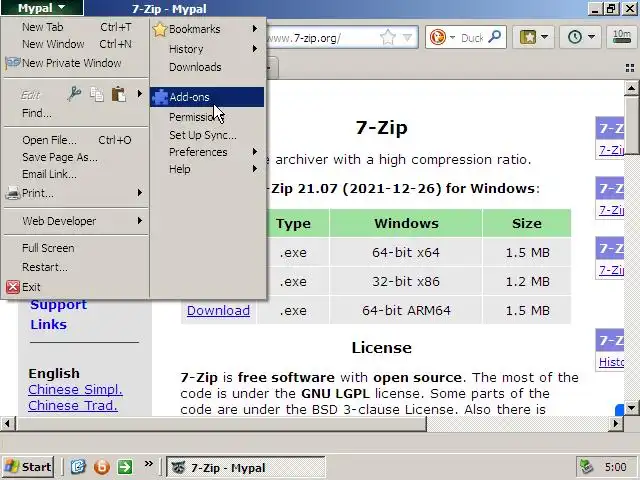Click the Cut scissors icon in the Edit row
This screenshot has height=480, width=640.
point(74,94)
